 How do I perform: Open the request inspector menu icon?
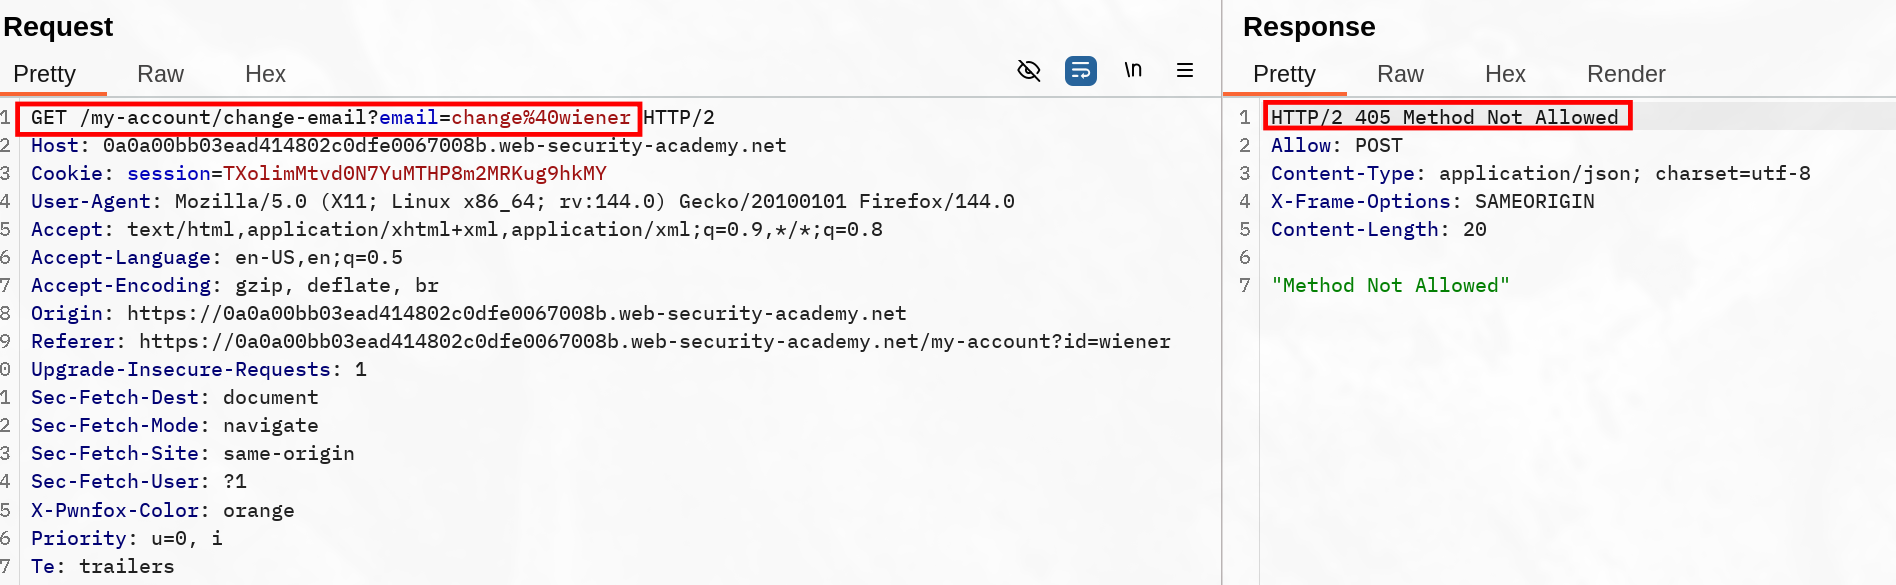tap(1185, 71)
